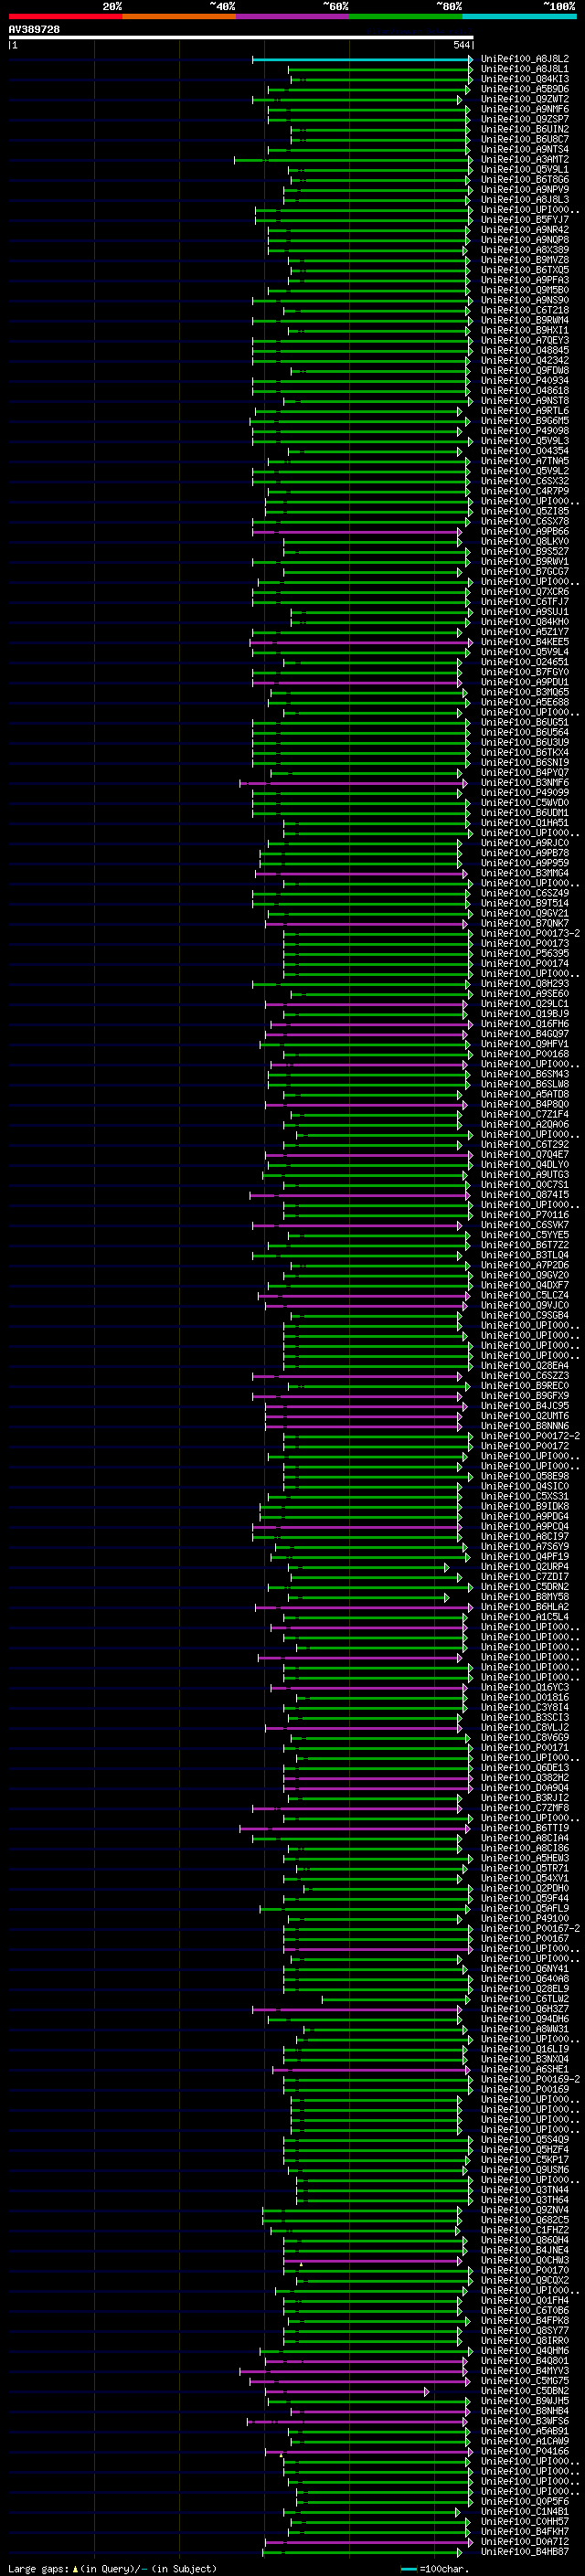585x2576 pixels.
Task: Click the purple alignment bar for B7QNK7
Action: click(x=366, y=923)
